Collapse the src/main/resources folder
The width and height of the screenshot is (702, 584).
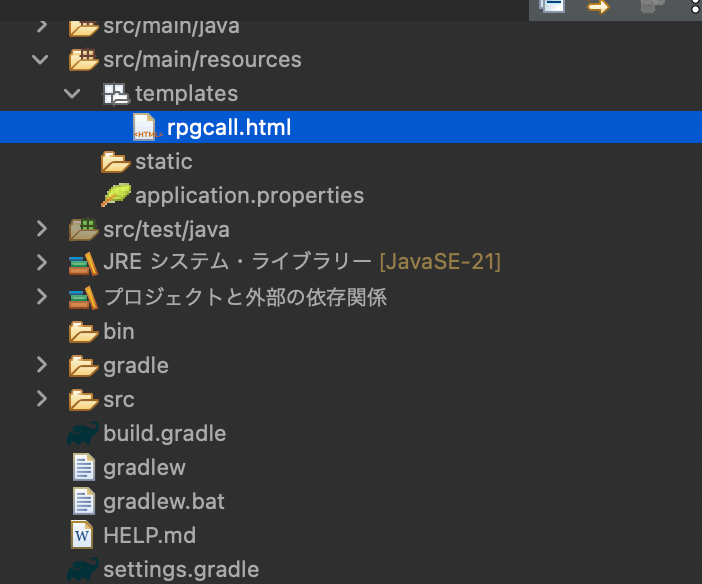click(x=40, y=60)
